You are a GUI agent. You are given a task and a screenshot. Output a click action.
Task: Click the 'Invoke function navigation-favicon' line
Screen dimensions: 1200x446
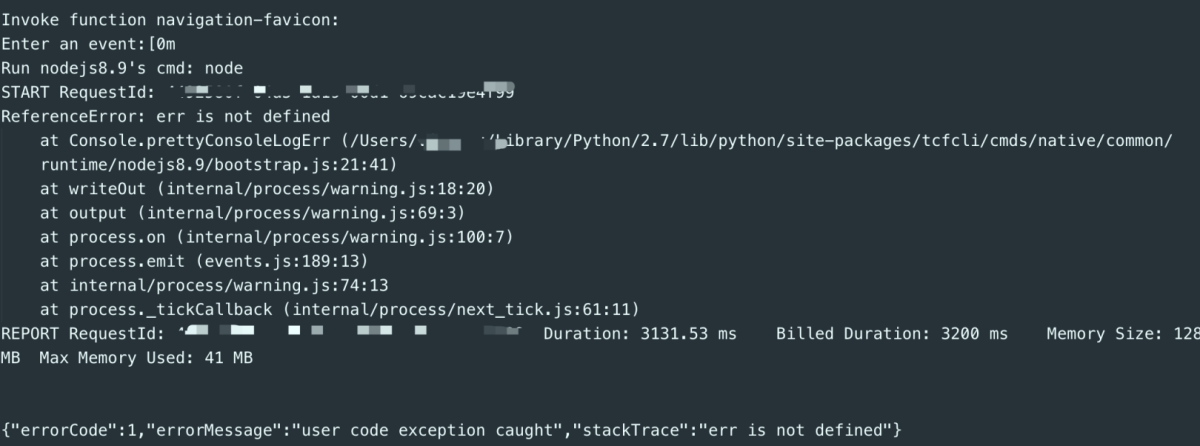click(171, 20)
